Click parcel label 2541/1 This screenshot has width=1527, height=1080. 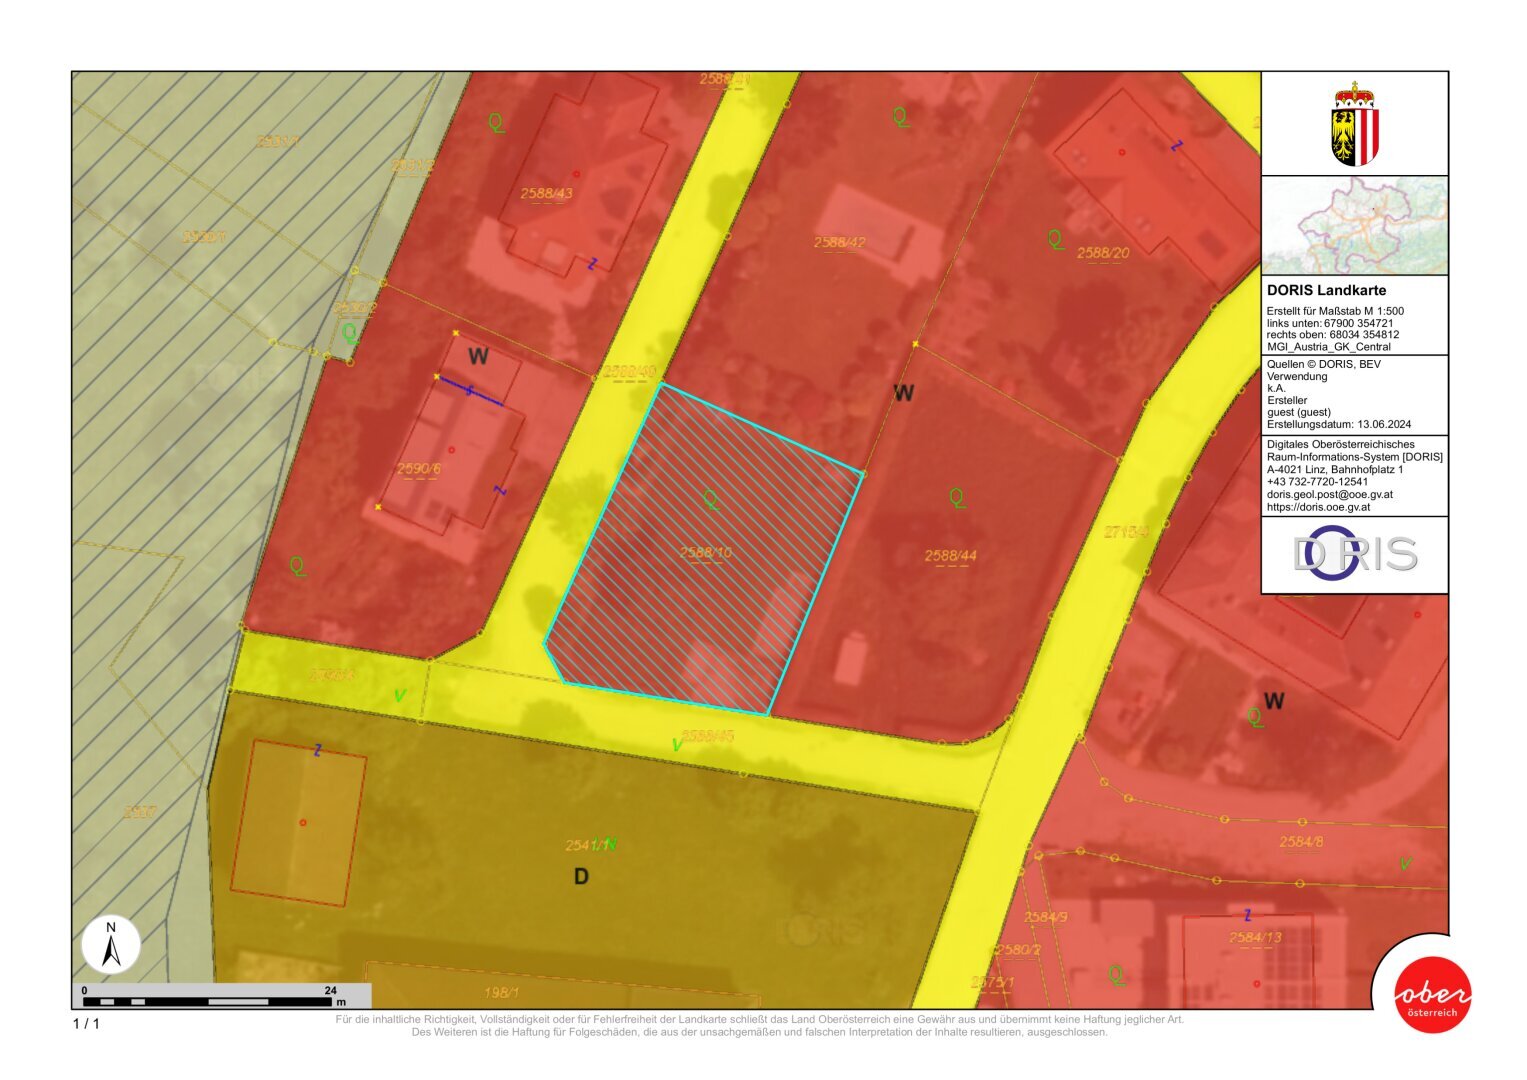click(x=586, y=845)
